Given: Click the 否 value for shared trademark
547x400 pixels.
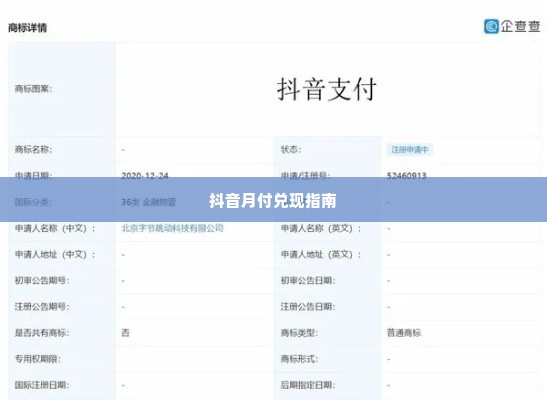Looking at the screenshot, I should 125,333.
